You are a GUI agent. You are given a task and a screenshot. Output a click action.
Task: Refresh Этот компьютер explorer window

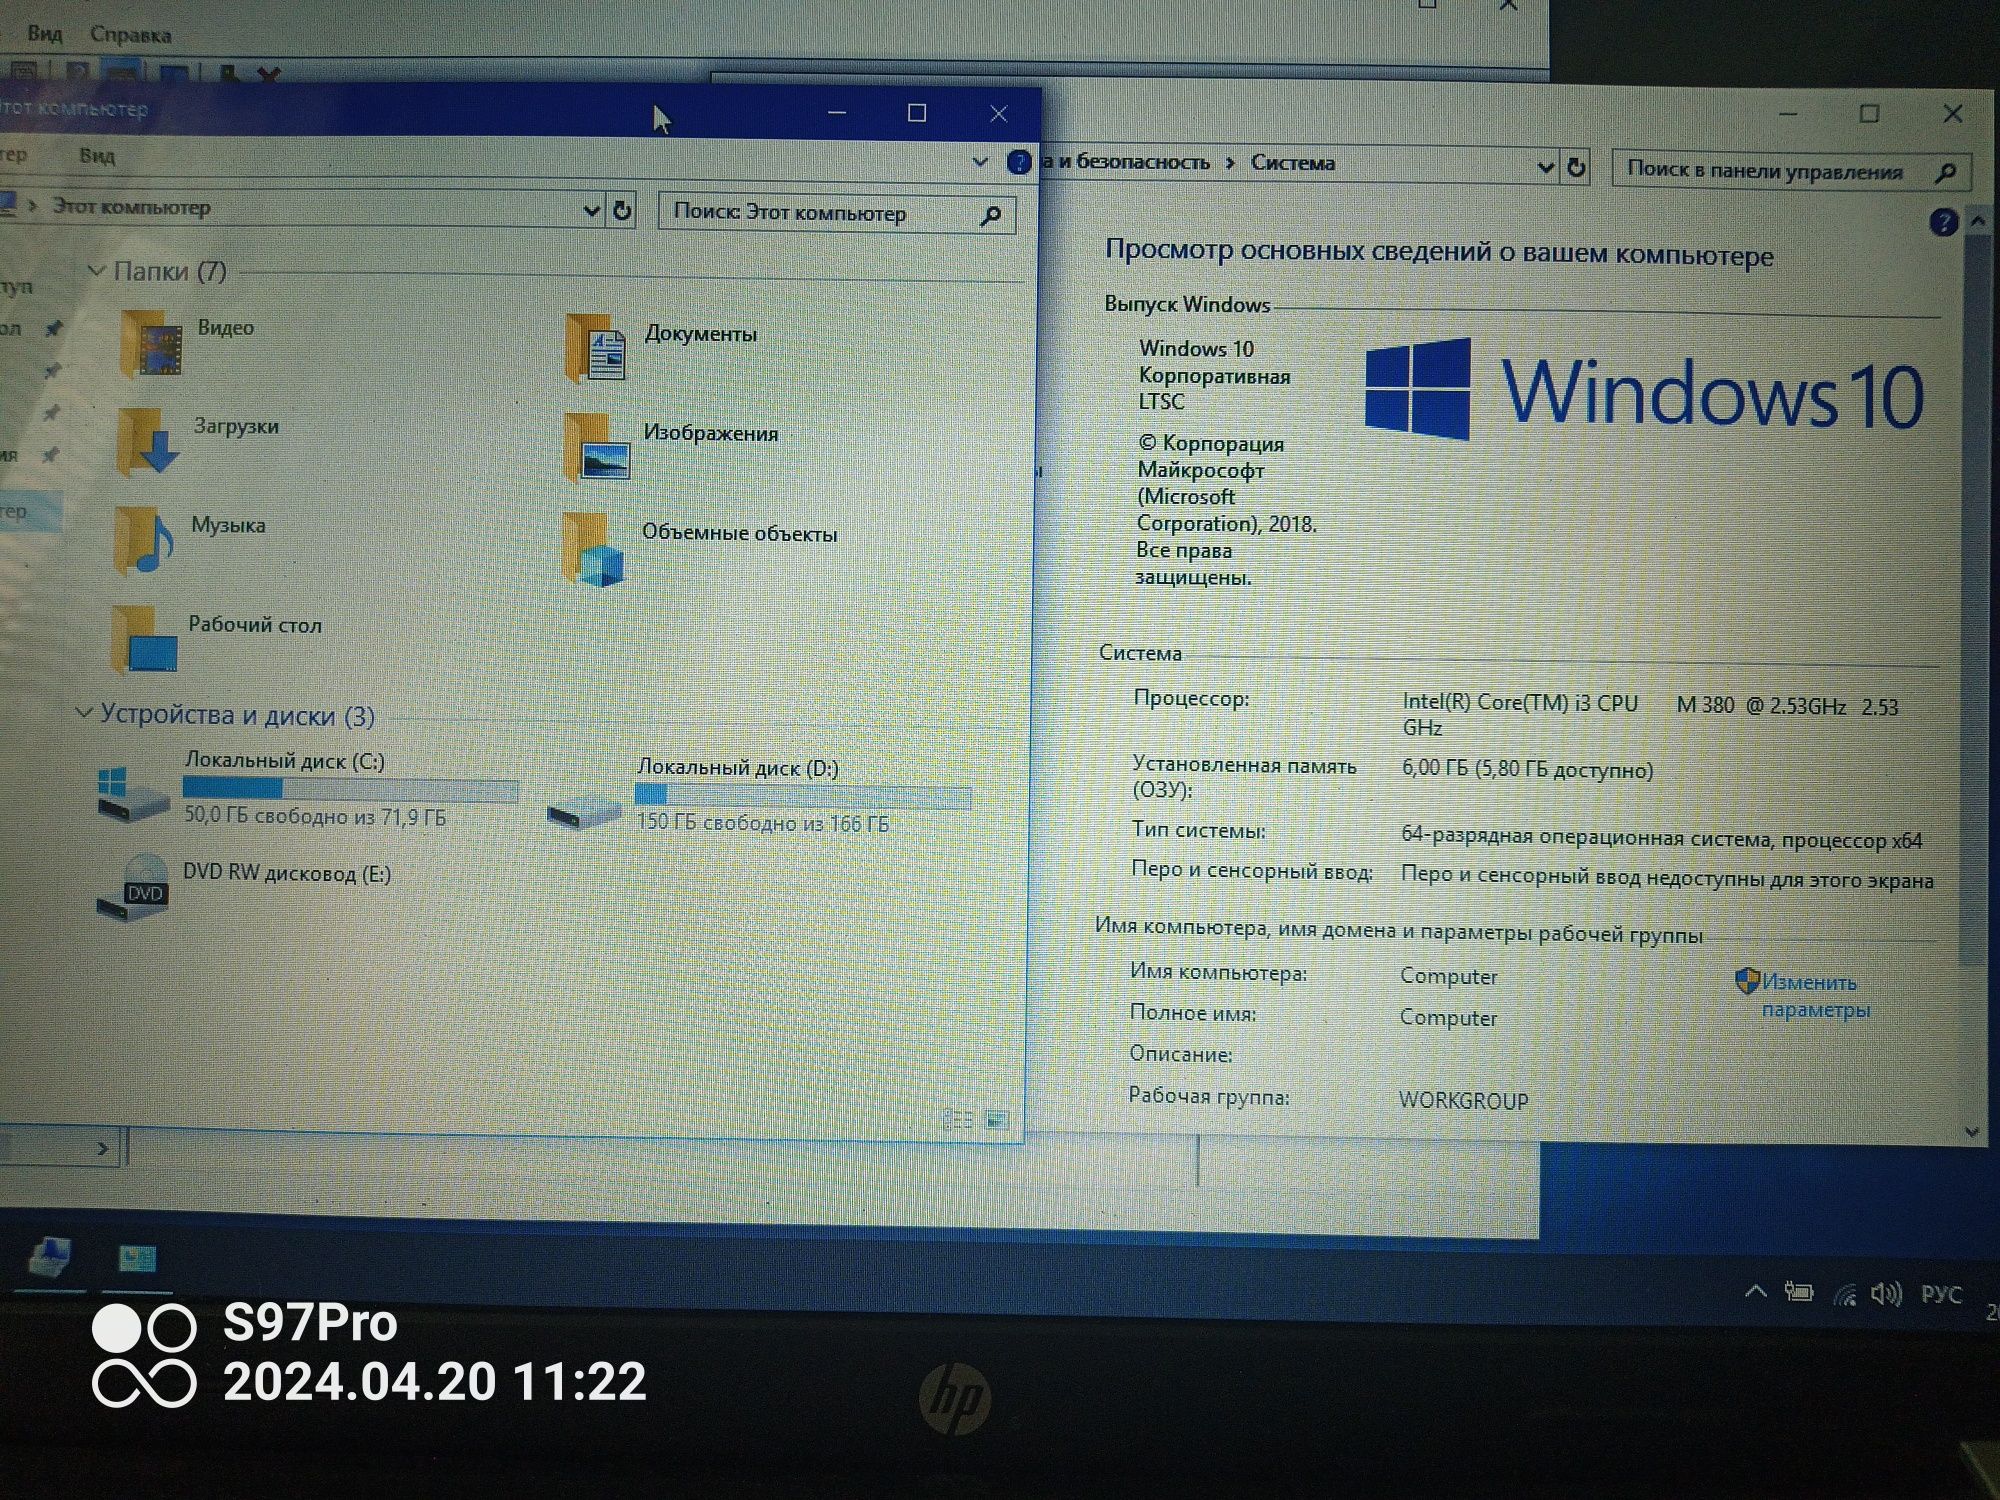(x=622, y=211)
